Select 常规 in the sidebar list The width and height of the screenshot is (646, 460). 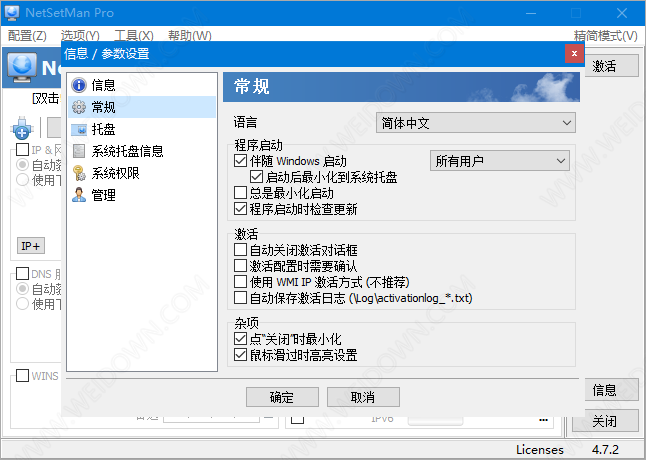pyautogui.click(x=142, y=107)
